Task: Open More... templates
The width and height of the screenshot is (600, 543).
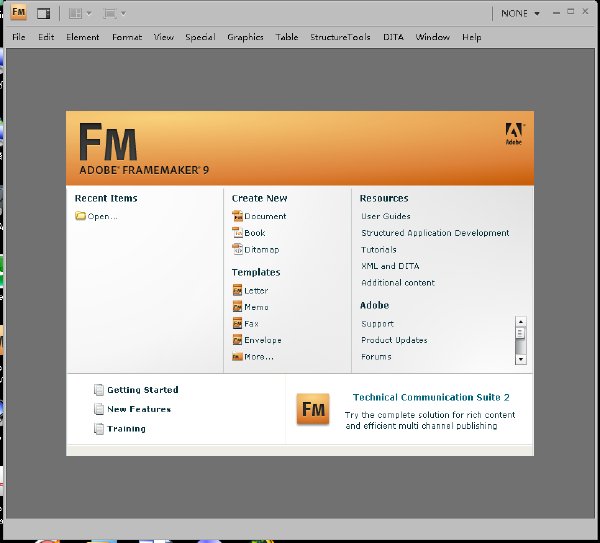Action: point(259,357)
